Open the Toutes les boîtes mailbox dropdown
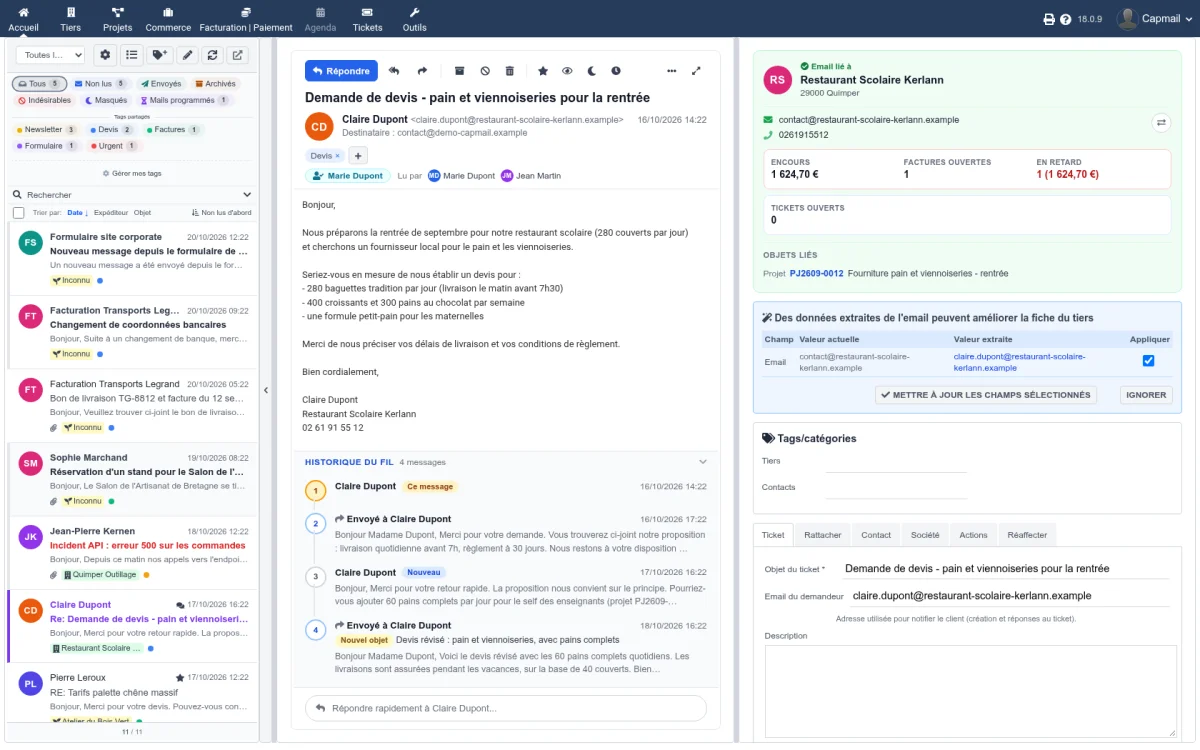This screenshot has height=750, width=1200. tap(50, 55)
